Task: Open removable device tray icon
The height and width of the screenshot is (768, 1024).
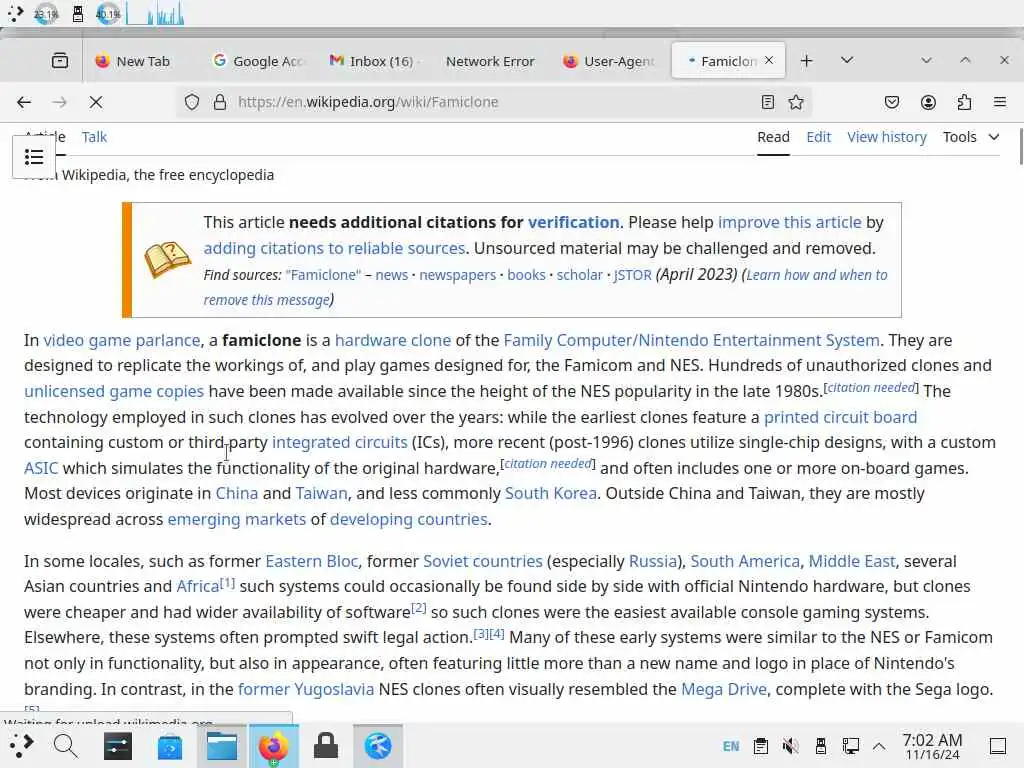Action: [821, 746]
